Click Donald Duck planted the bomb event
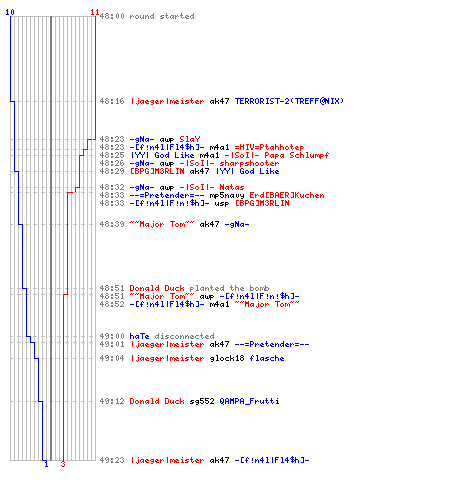 point(199,288)
